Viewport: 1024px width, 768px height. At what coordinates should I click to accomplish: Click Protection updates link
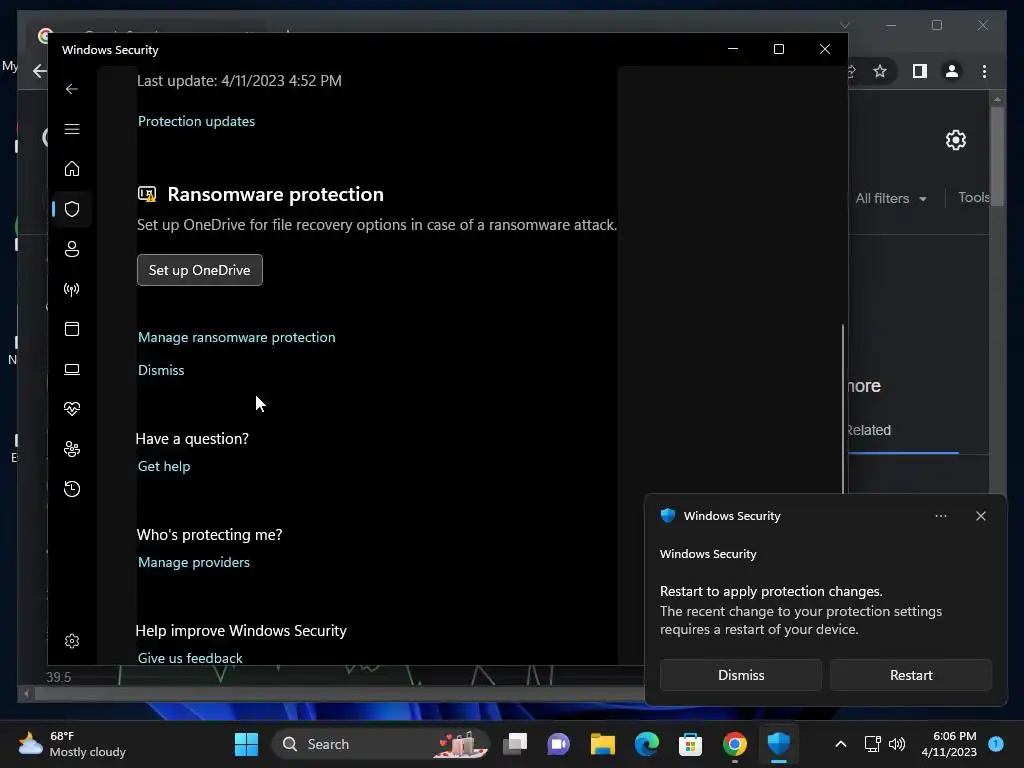[197, 121]
